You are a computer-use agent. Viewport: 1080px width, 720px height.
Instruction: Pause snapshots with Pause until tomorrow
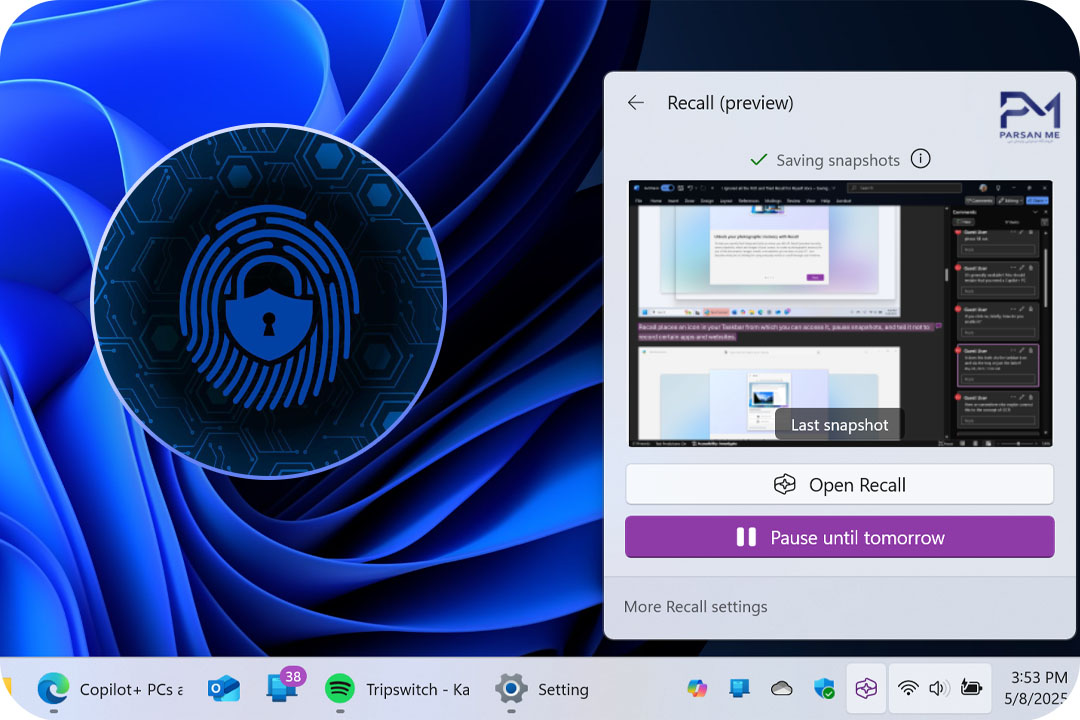coord(840,537)
